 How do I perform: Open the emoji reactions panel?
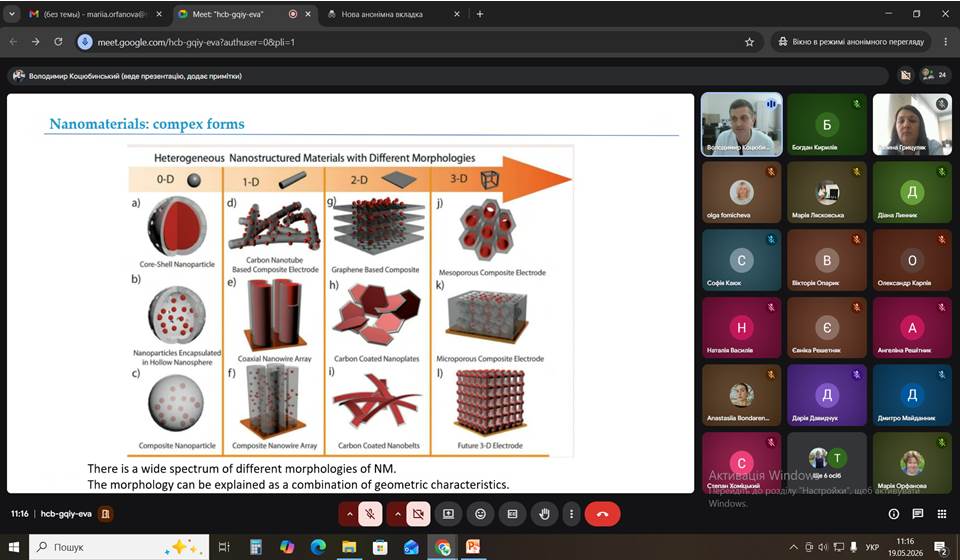[481, 514]
